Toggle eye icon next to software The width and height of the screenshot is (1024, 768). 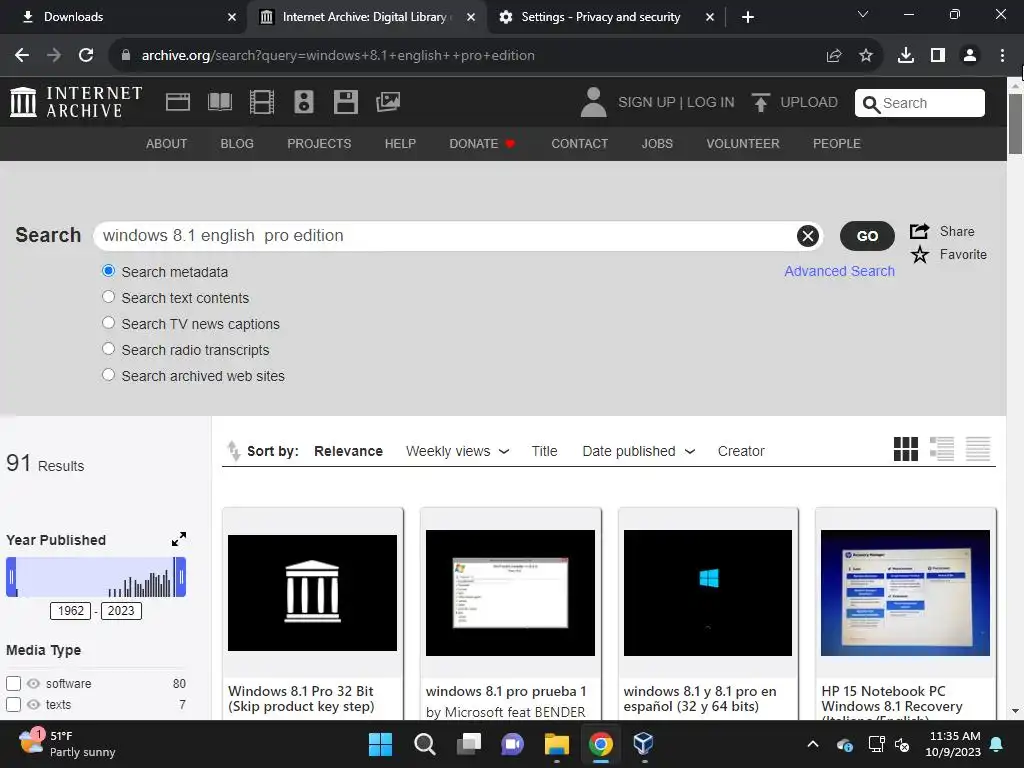33,684
